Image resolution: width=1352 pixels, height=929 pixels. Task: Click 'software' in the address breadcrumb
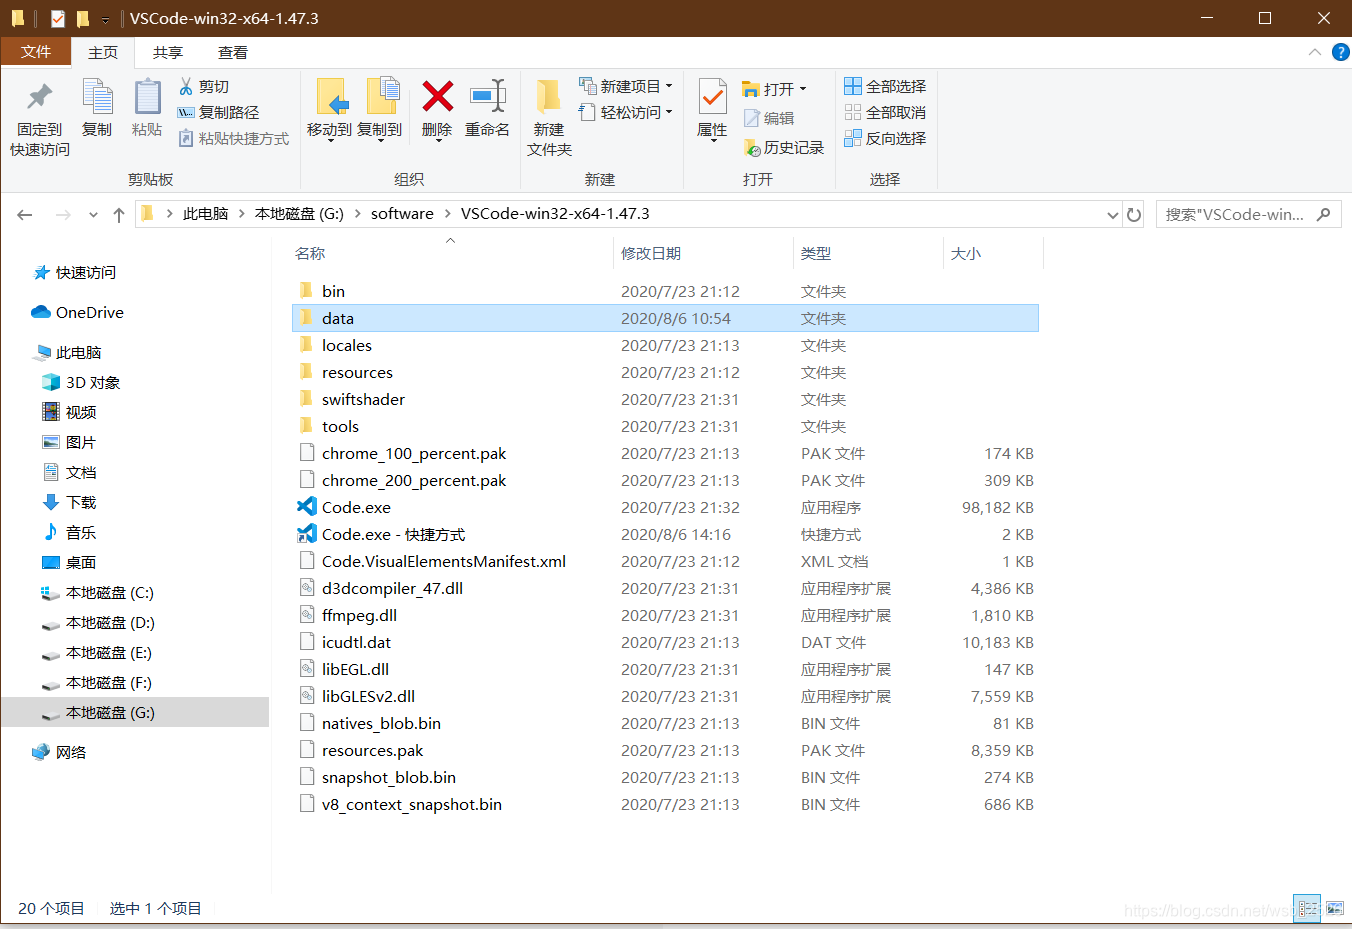402,214
